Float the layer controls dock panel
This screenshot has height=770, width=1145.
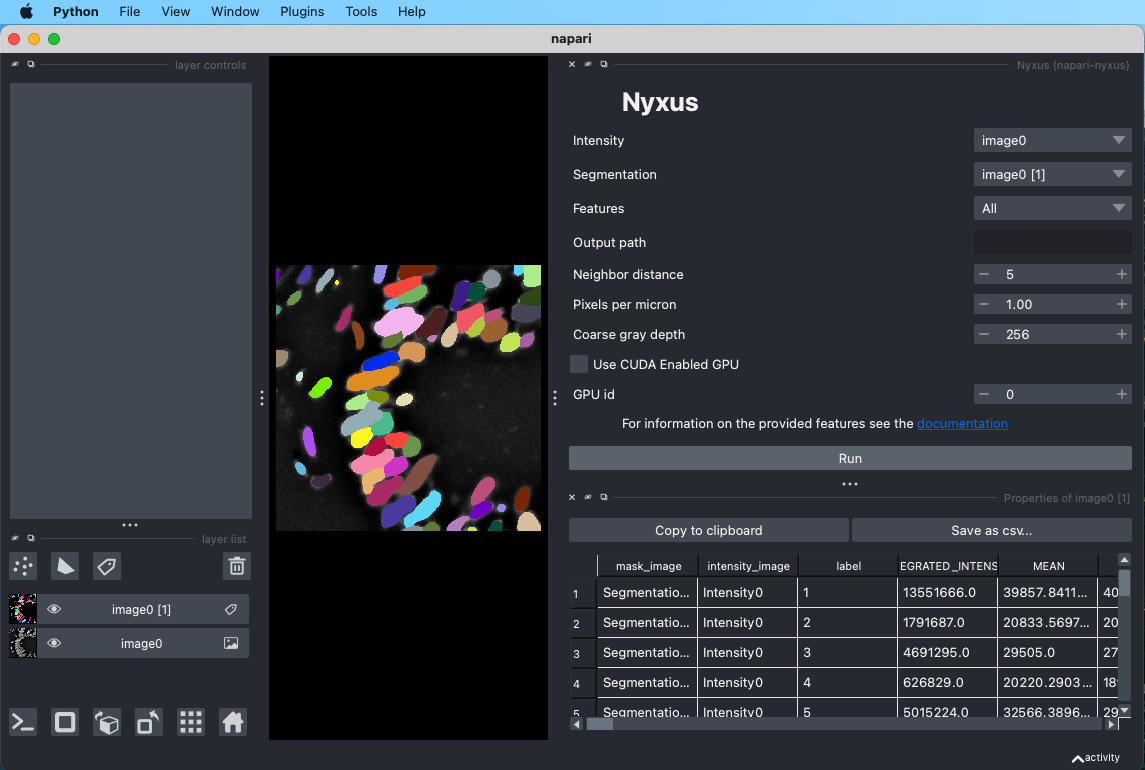31,64
